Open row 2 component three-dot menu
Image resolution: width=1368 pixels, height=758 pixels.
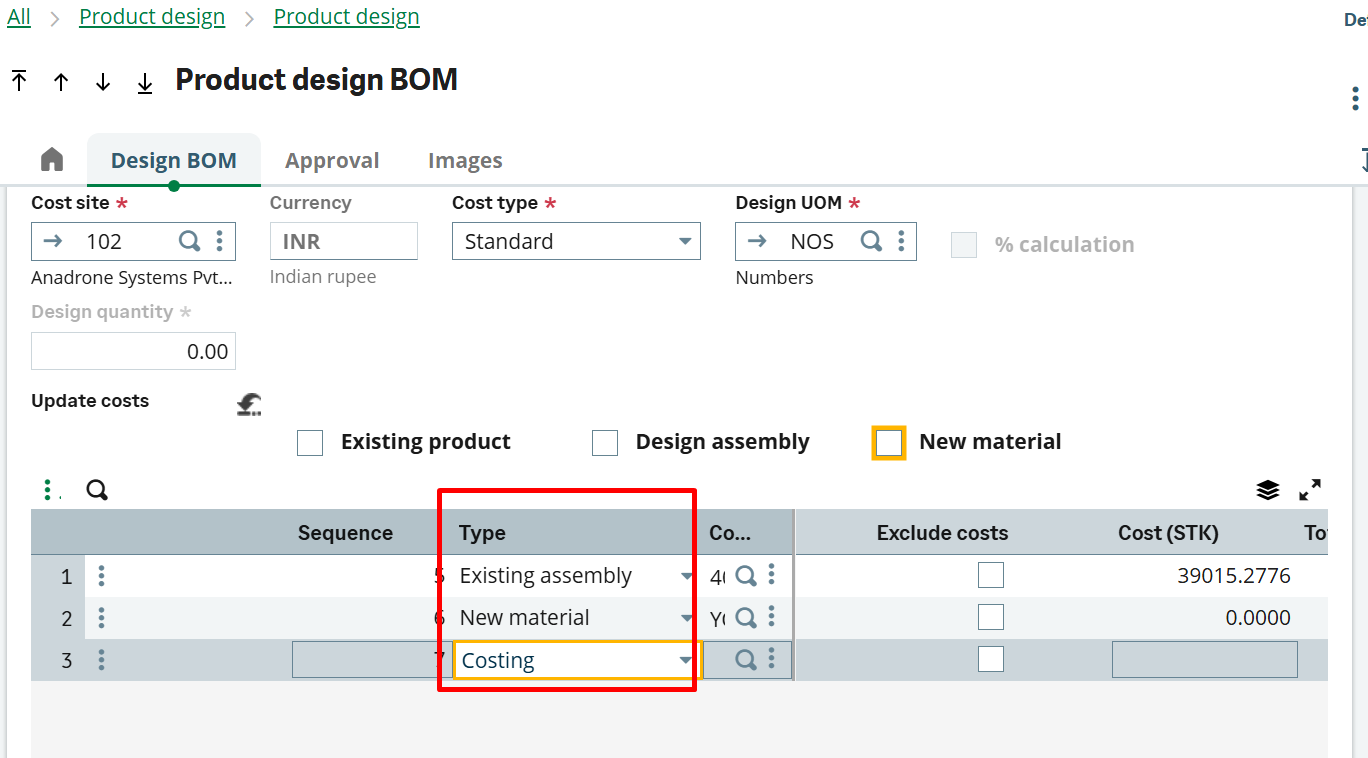[x=771, y=617]
